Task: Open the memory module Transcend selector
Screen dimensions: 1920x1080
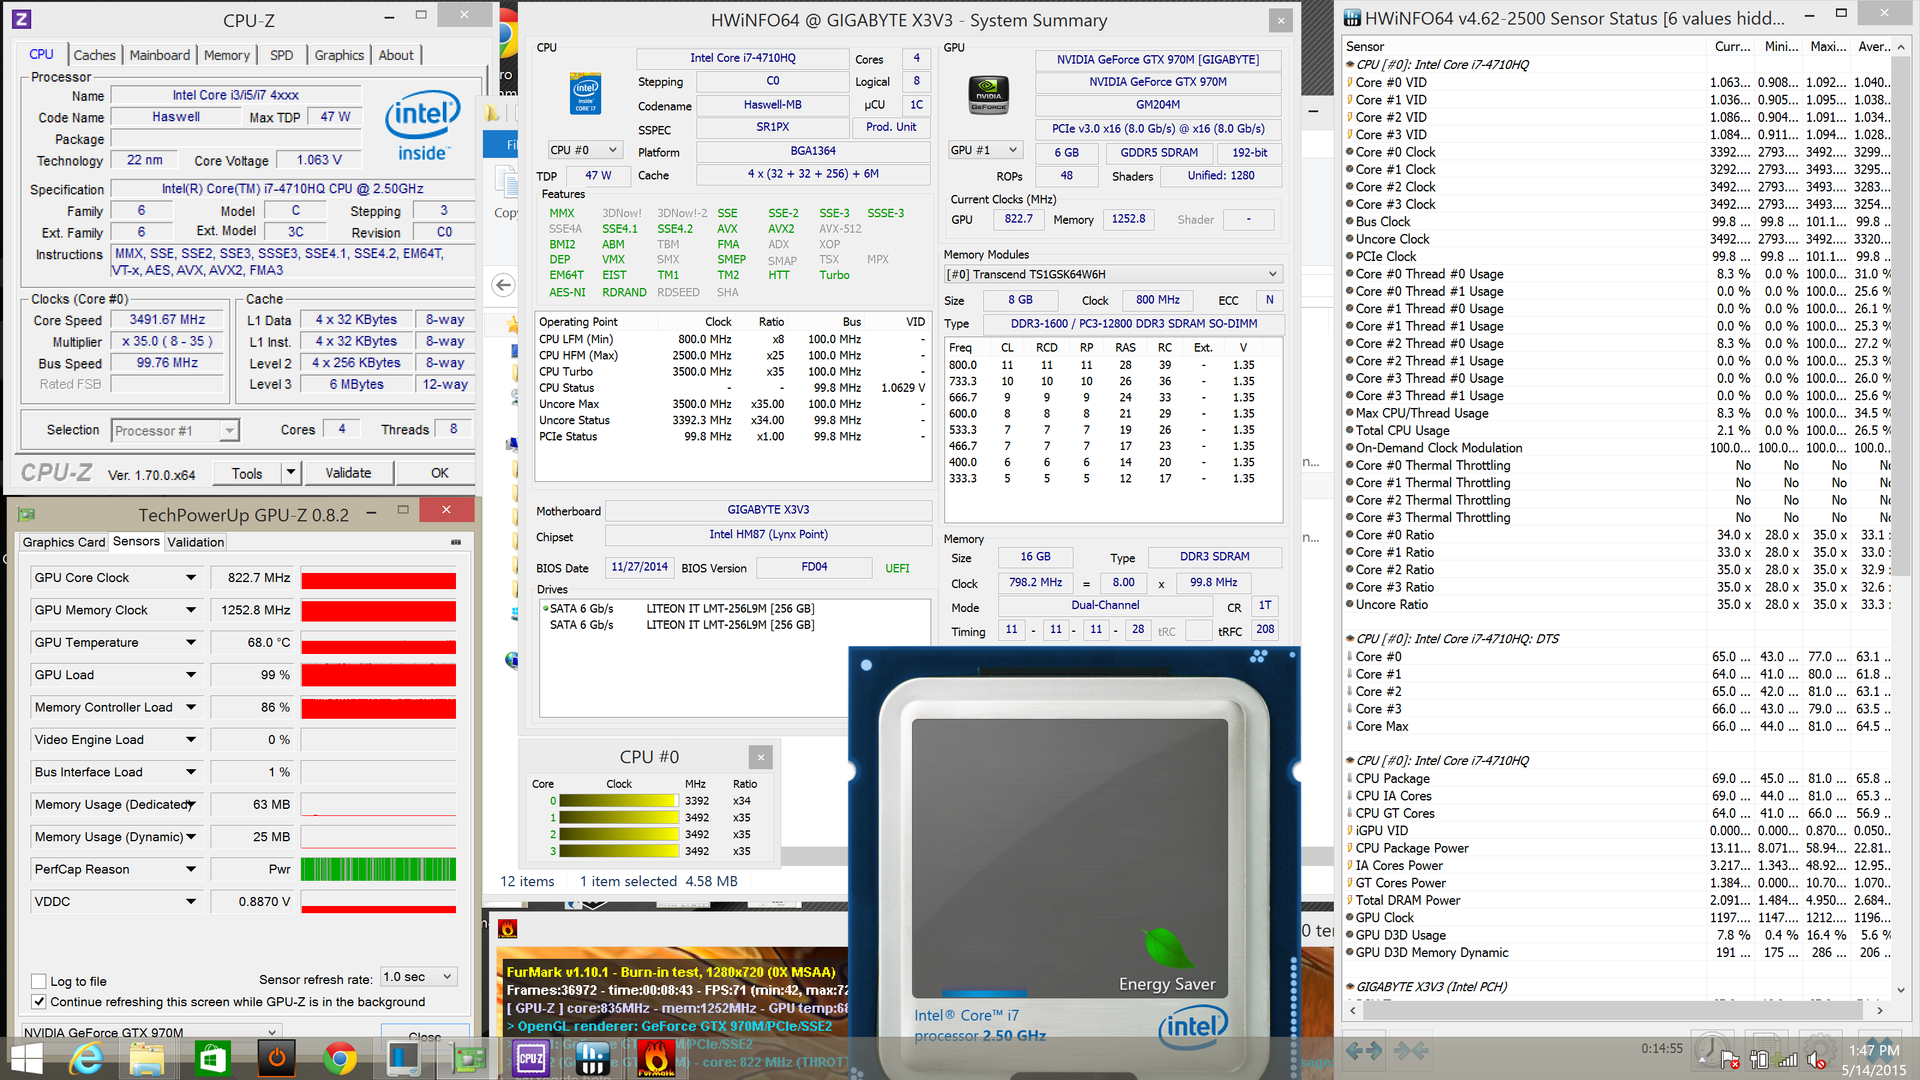Action: [1113, 274]
